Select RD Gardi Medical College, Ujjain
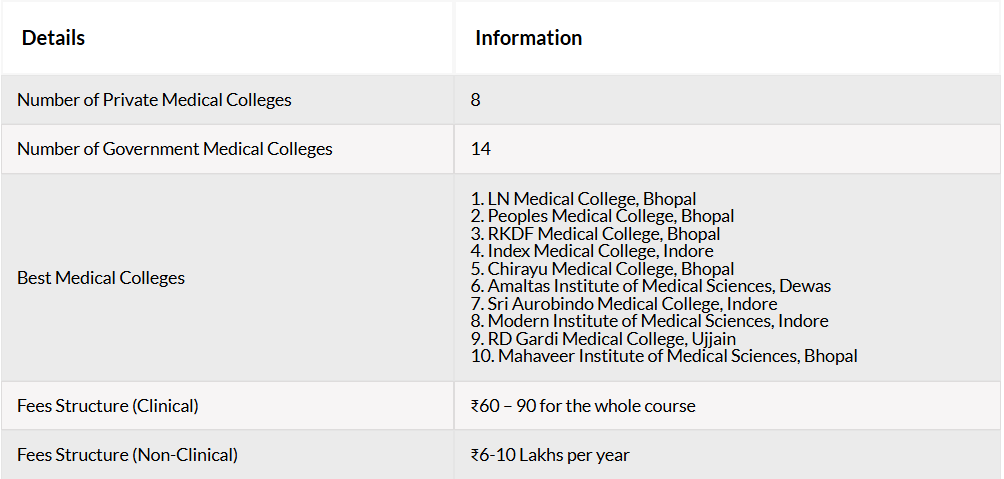 tap(604, 338)
